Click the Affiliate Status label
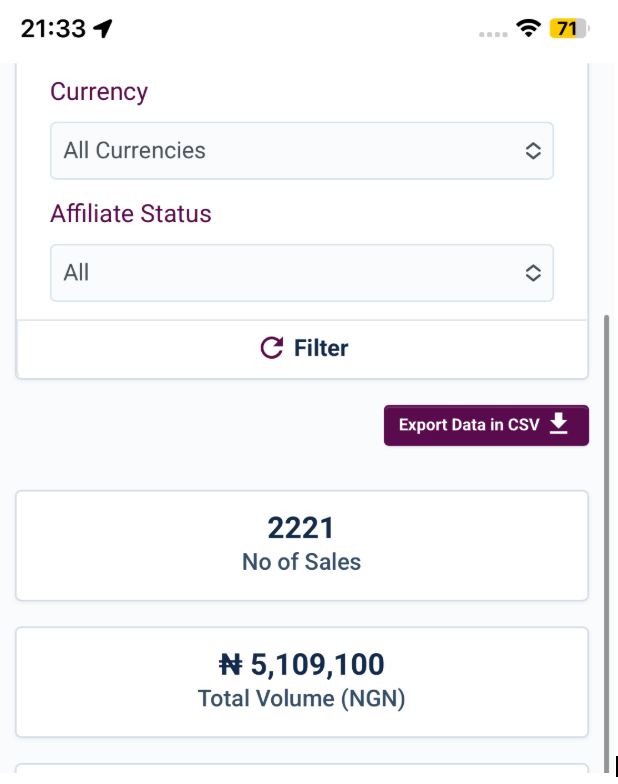Screen dimensions: 618x784 pyautogui.click(x=131, y=214)
